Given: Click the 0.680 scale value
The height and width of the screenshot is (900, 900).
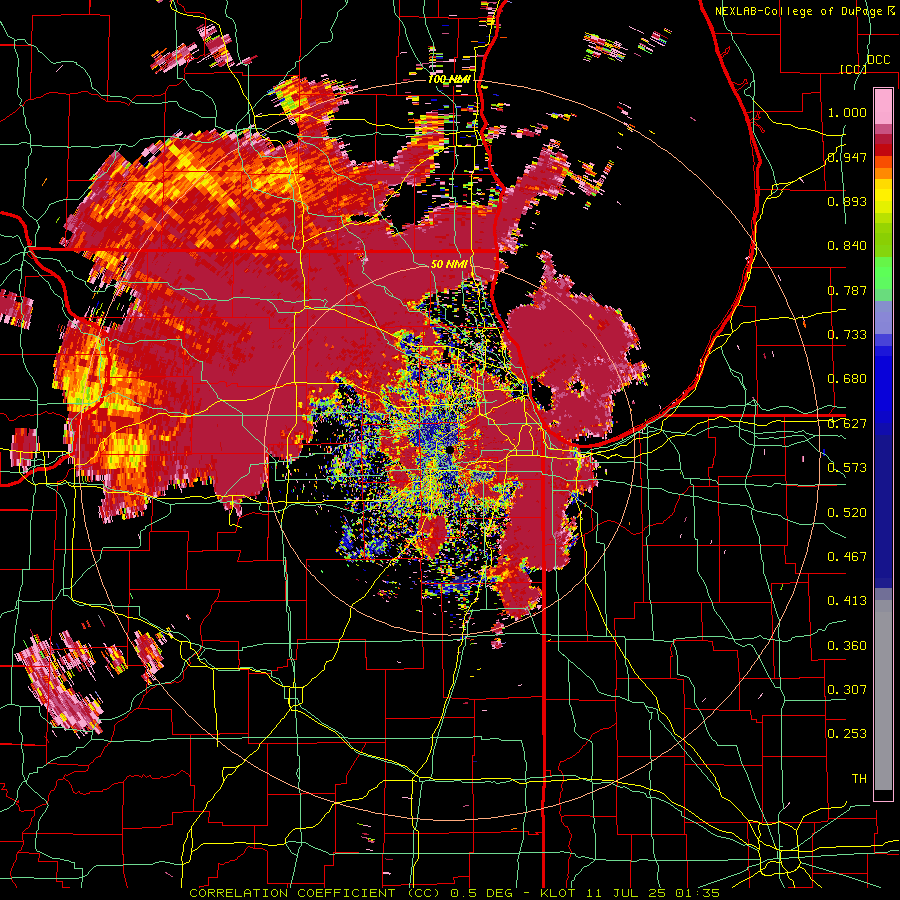Looking at the screenshot, I should [x=847, y=379].
